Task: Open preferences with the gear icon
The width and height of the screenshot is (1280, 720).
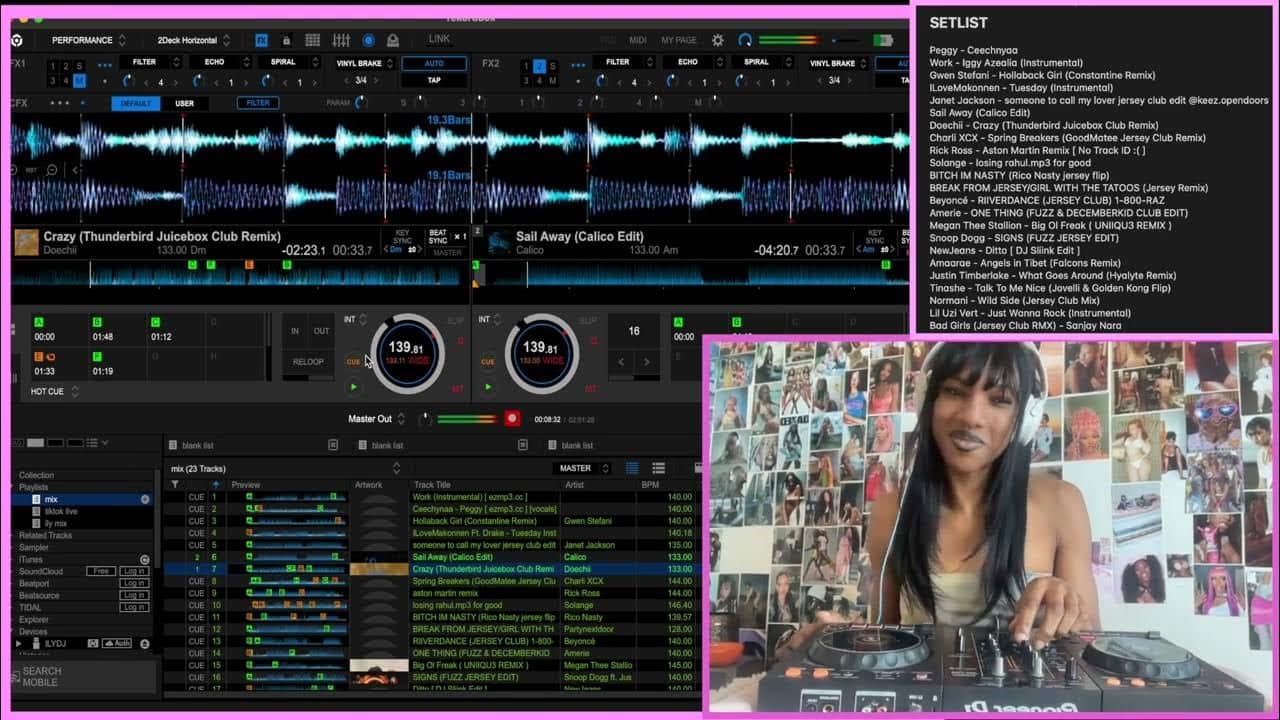Action: (717, 40)
